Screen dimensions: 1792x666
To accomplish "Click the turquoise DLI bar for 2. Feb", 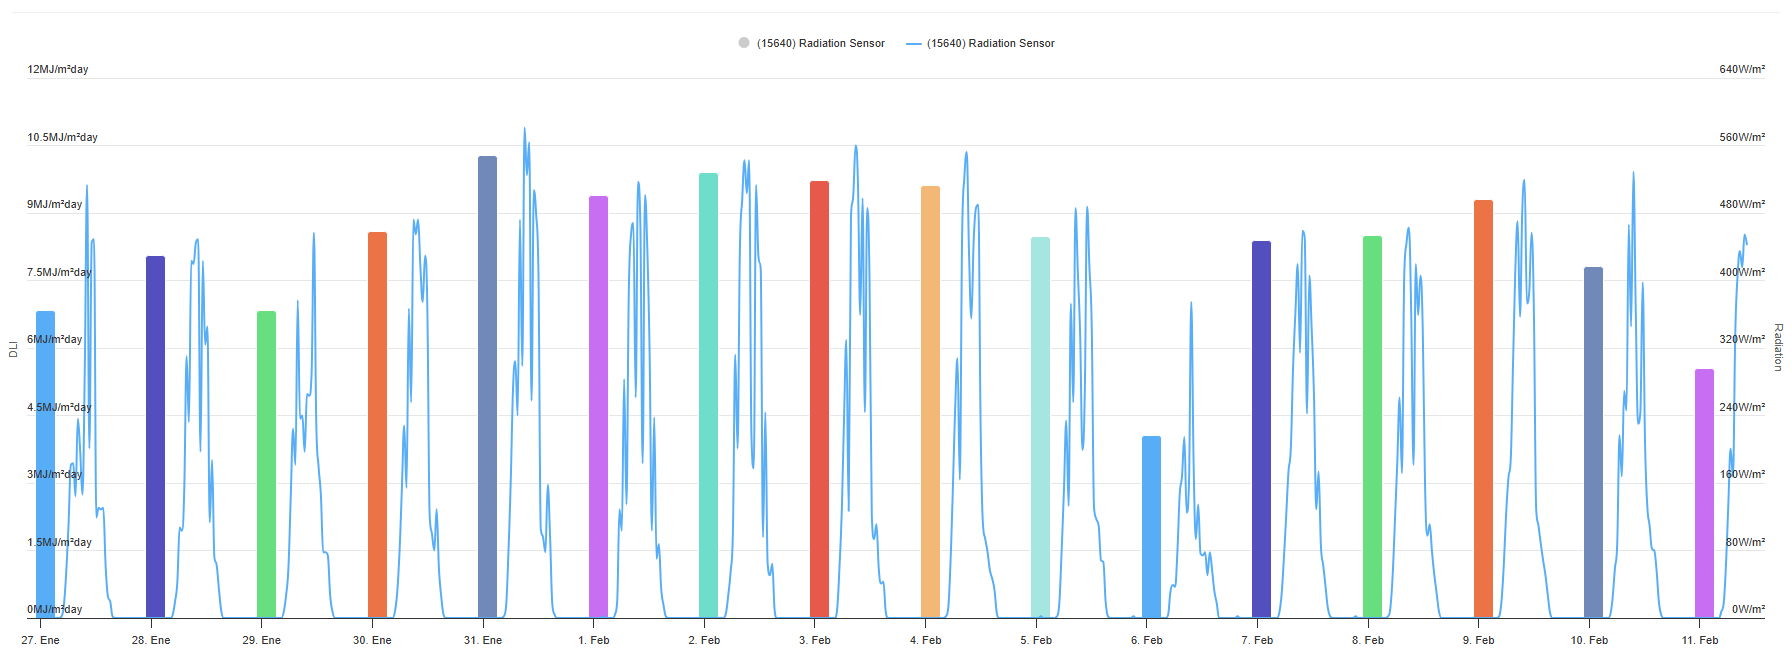I will [708, 395].
